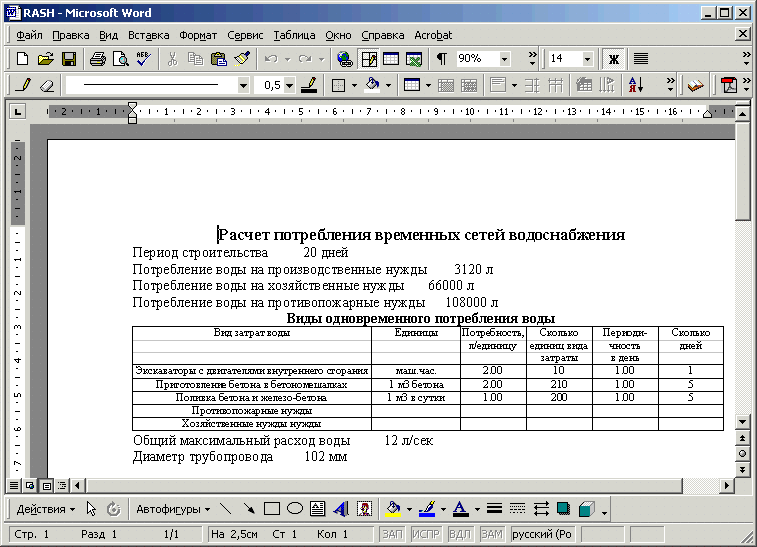Screen dimensions: 757x547
Task: Open the line weight 0,5 dropdown
Action: coord(289,86)
